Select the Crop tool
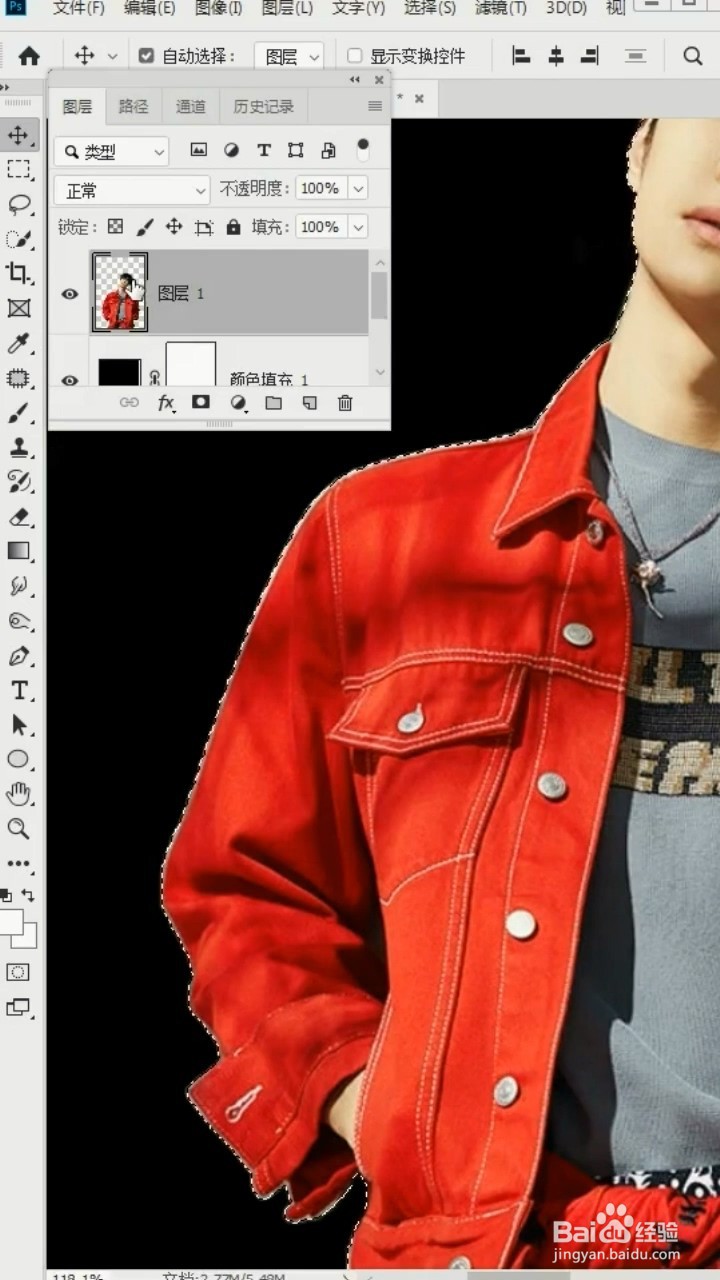 pos(19,273)
